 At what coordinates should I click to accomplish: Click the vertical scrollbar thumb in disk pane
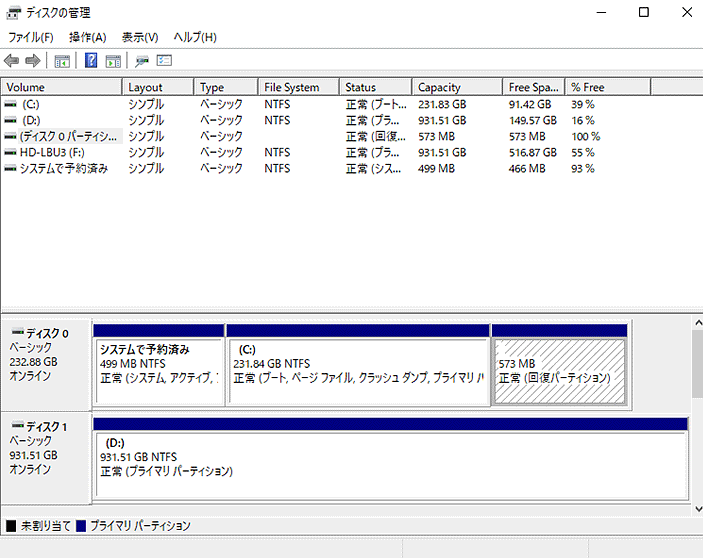[698, 363]
